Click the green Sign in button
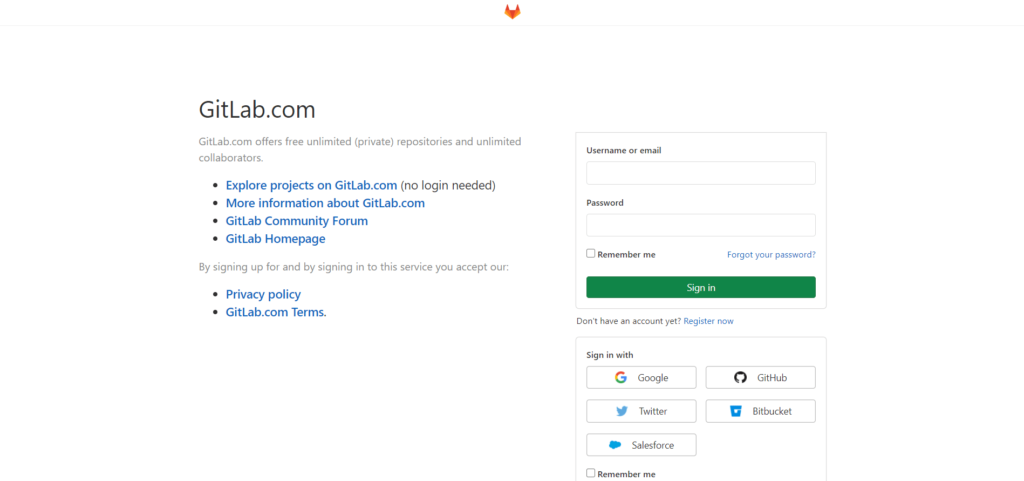 [701, 287]
